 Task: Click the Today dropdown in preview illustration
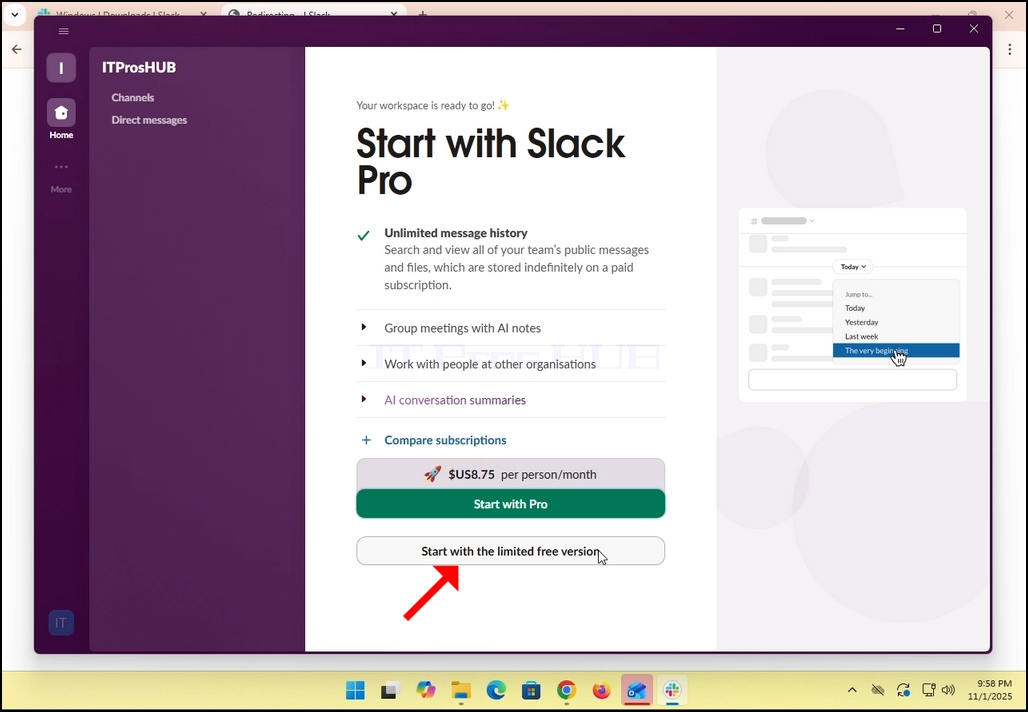coord(853,267)
